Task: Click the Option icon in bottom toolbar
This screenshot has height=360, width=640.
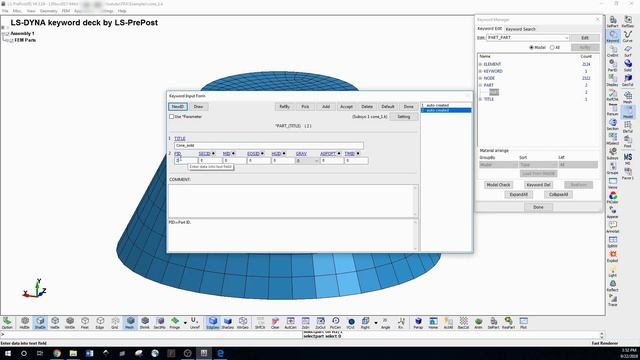Action: click(x=7, y=322)
